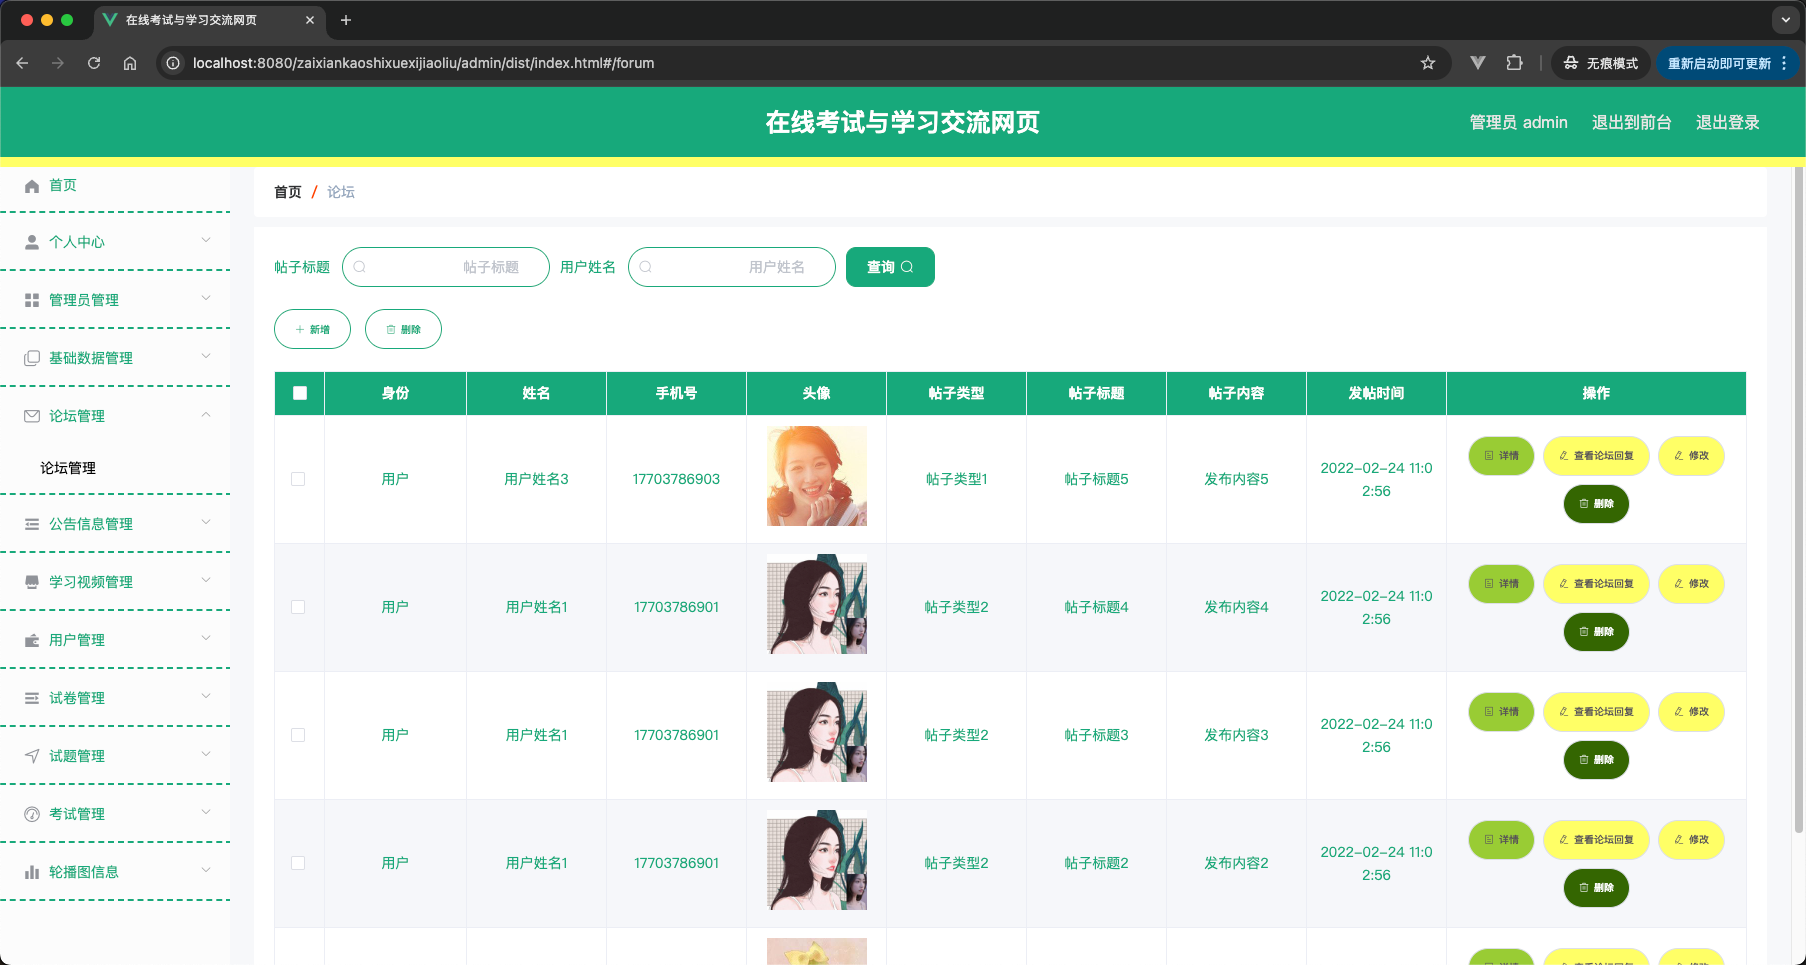The image size is (1806, 965).
Task: Click inside the 用户姓名 search input
Action: click(732, 267)
